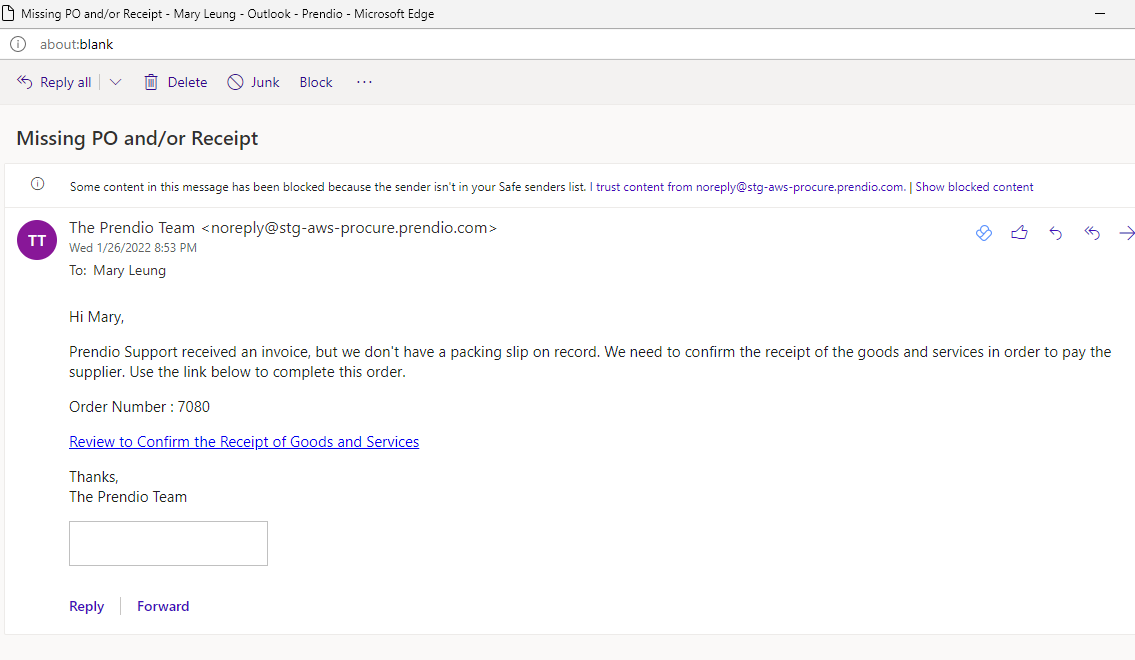Click the Forward arrow icon in message header

(1127, 232)
